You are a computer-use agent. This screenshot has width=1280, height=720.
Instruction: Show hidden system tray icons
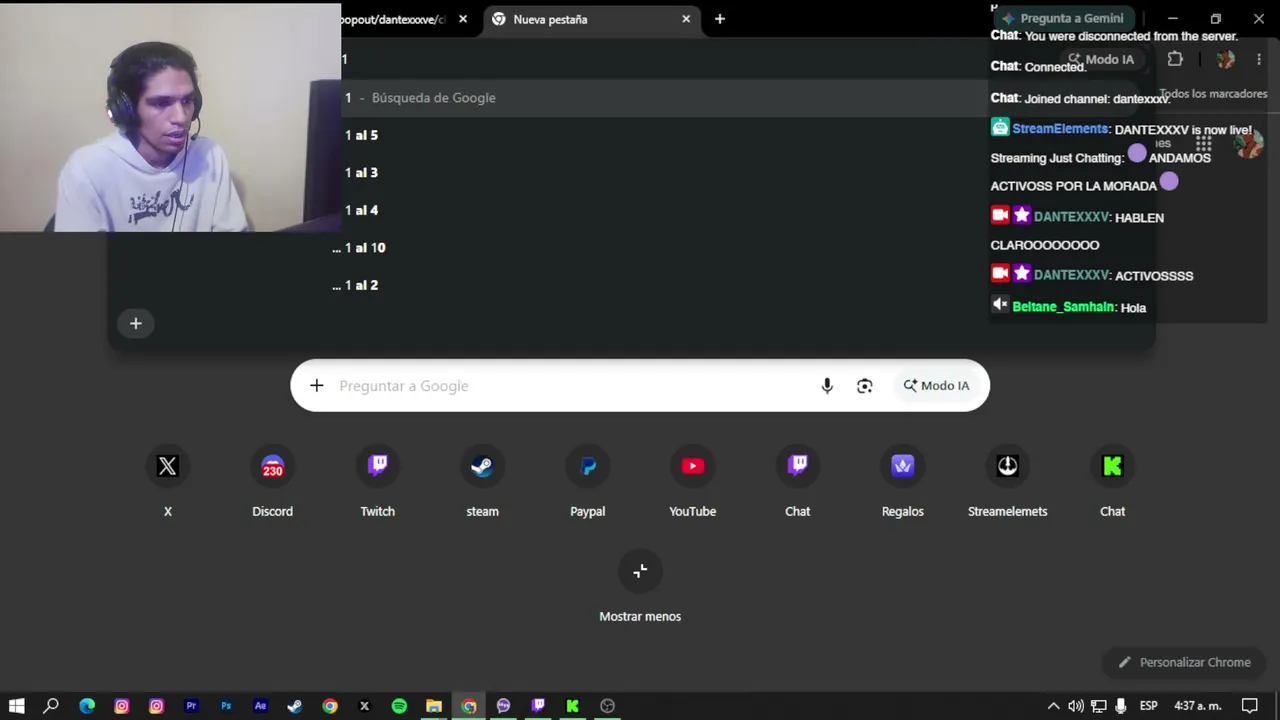1053,706
